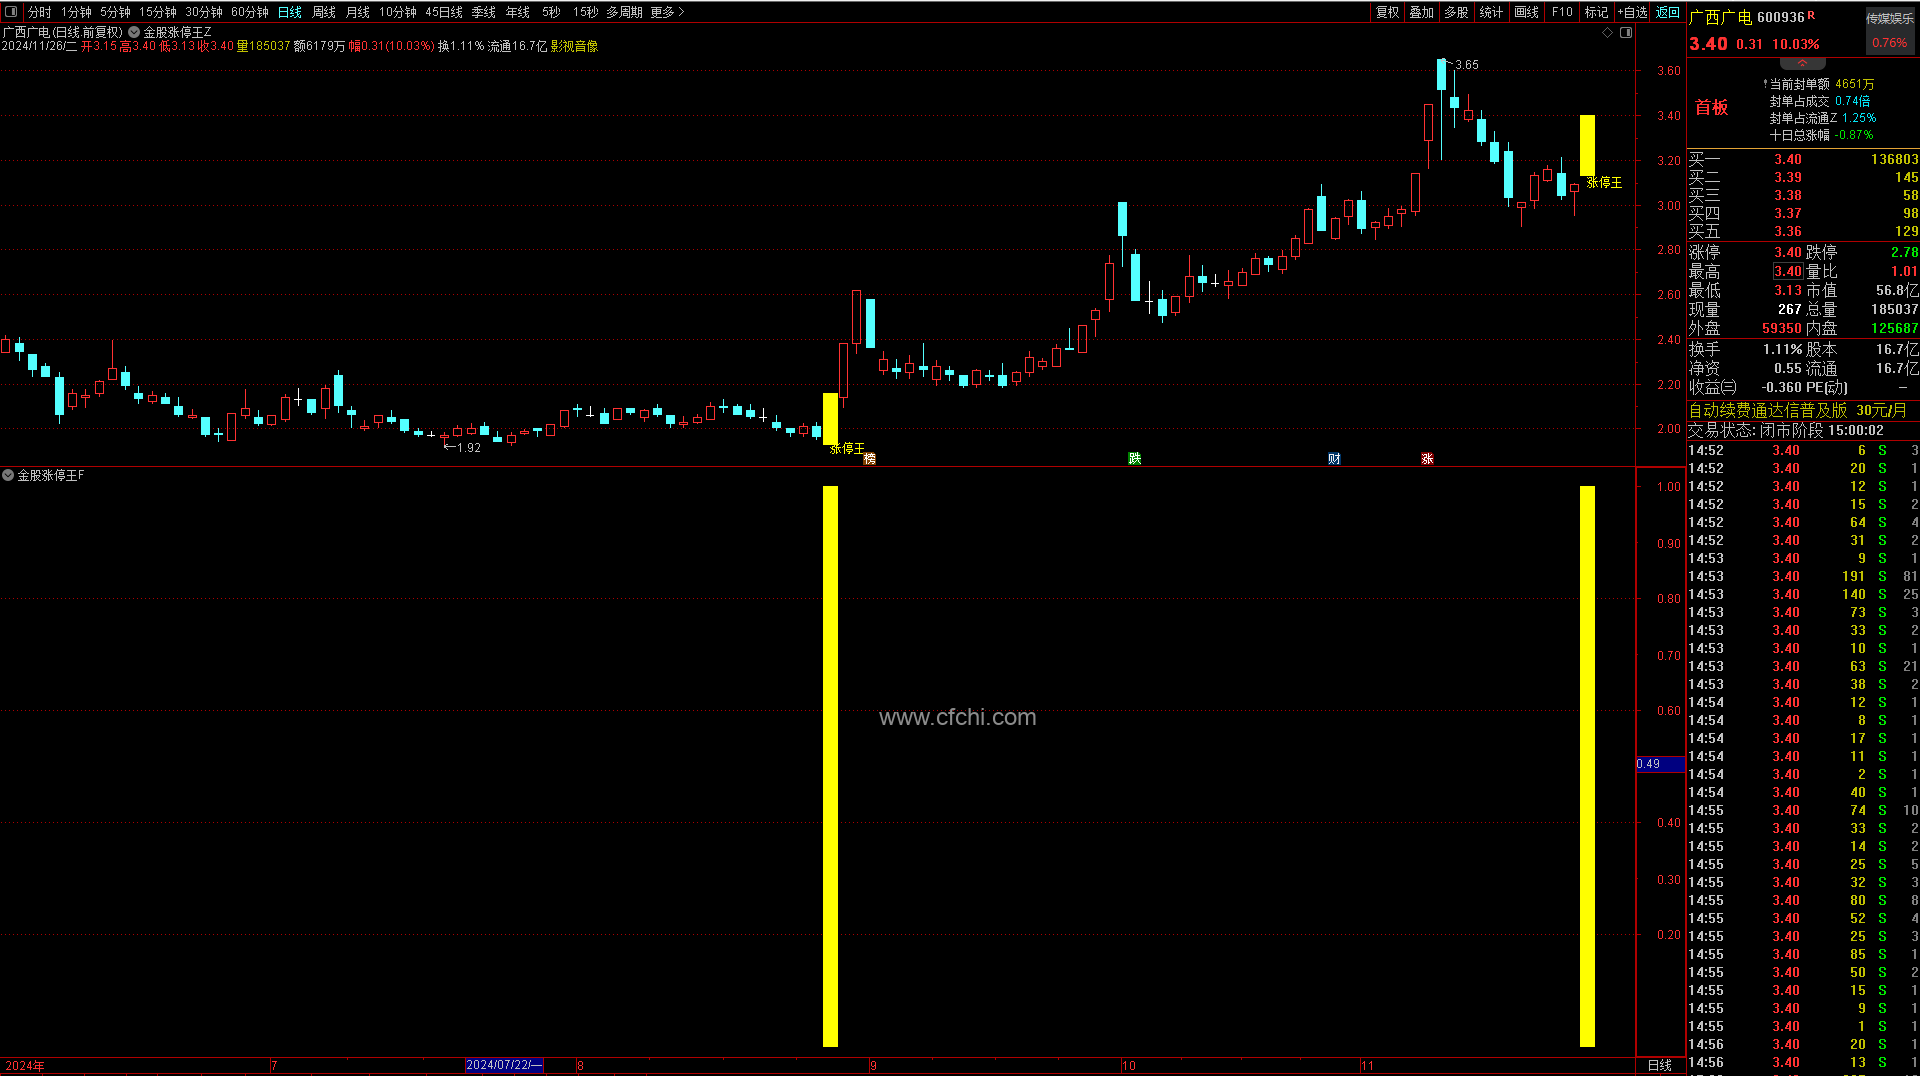Viewport: 1920px width, 1076px height.
Task: Click the 收益(三) -0.360 earnings row
Action: click(x=1746, y=387)
